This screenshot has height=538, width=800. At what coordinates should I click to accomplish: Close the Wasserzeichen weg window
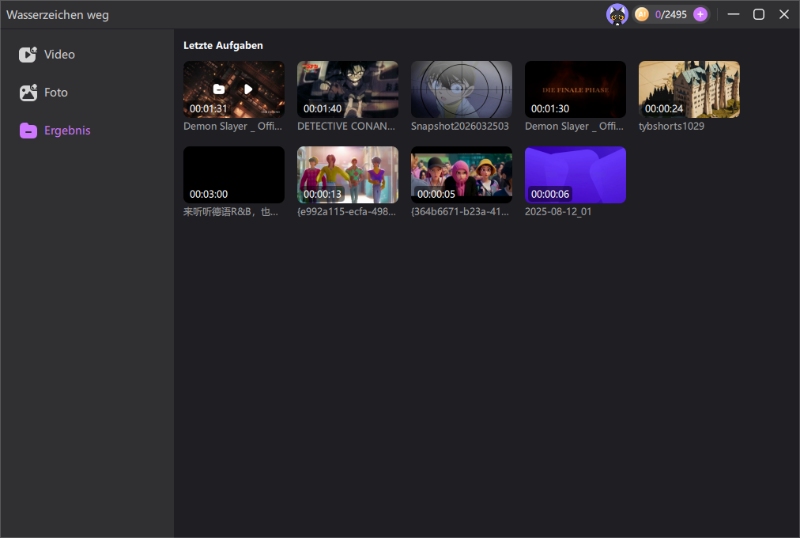[784, 14]
